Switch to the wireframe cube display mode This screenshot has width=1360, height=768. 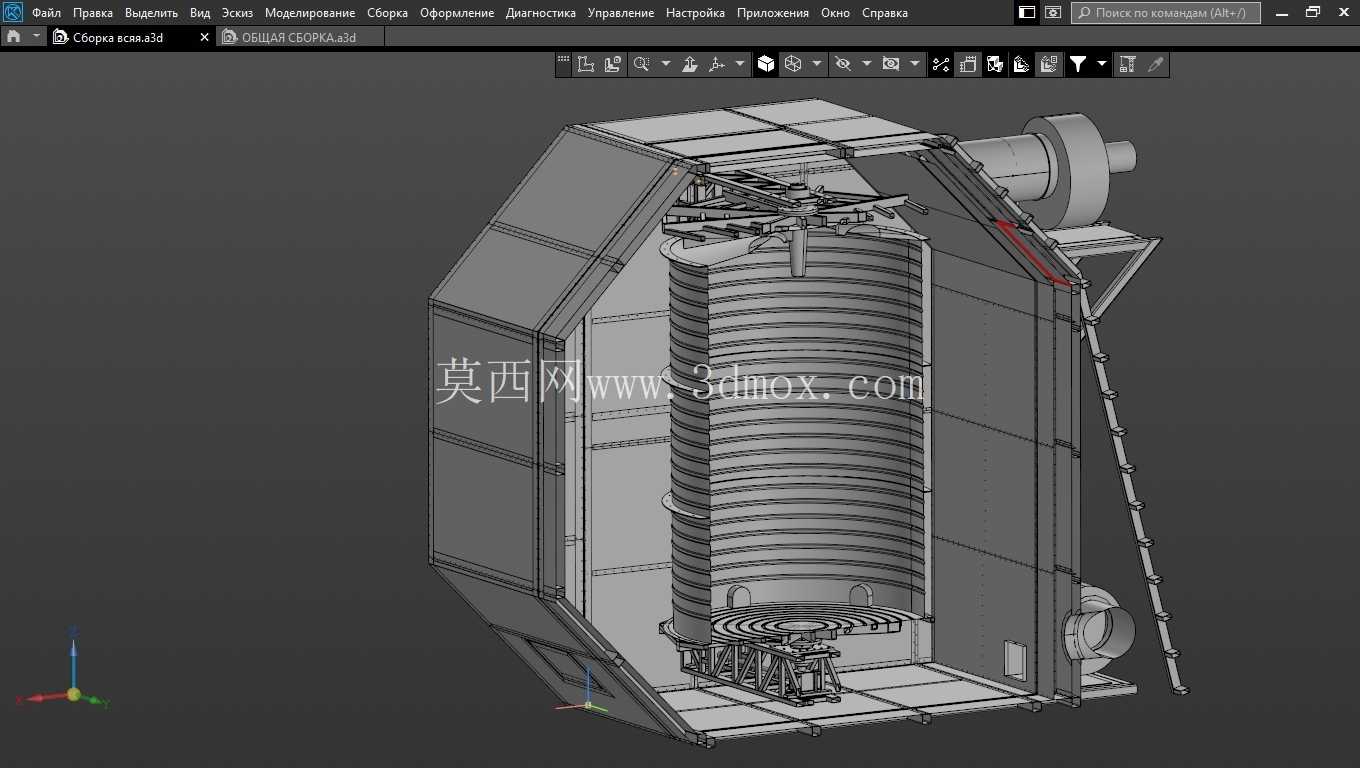pyautogui.click(x=793, y=64)
